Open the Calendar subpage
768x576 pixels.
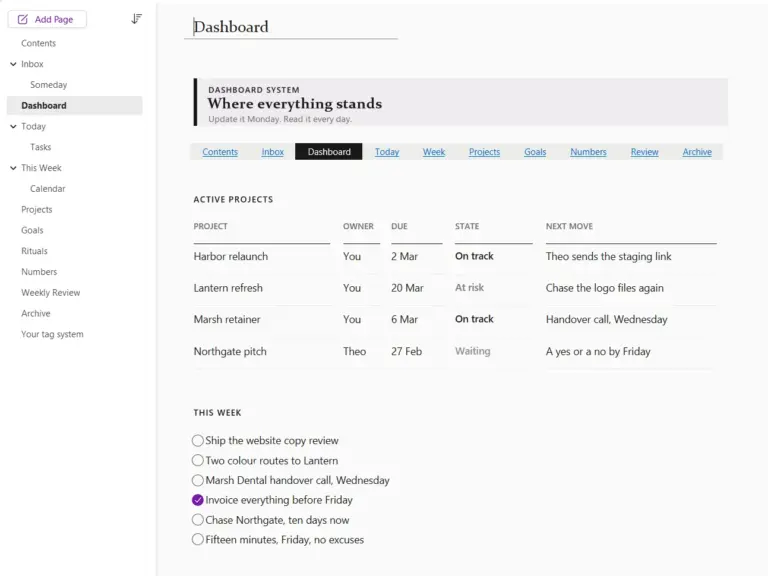click(48, 189)
